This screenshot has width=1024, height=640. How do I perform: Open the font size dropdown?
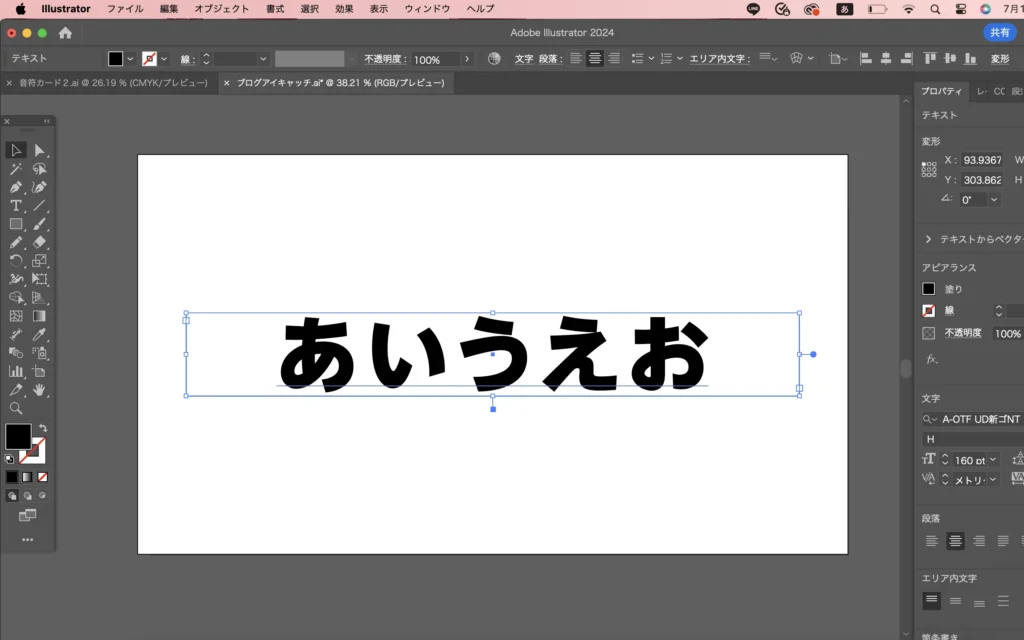993,460
